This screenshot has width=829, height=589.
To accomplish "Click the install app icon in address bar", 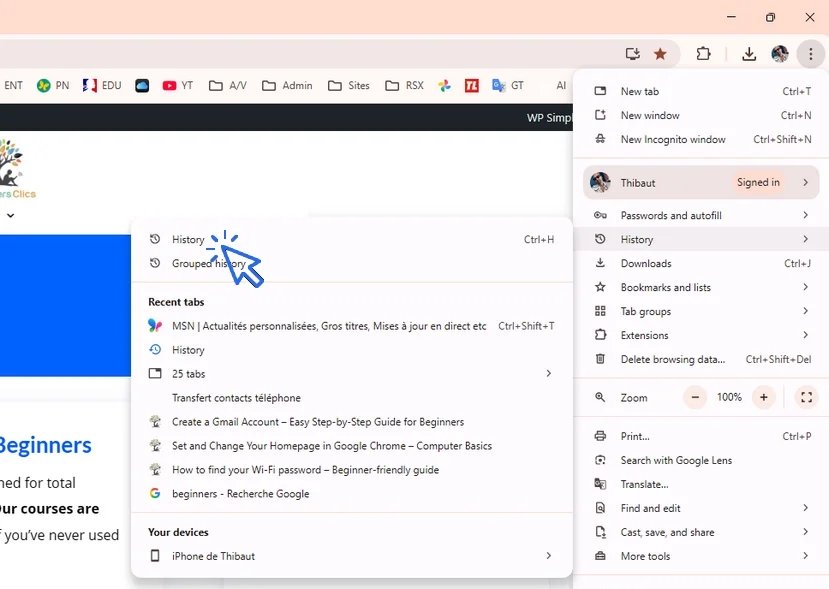I will [x=632, y=54].
